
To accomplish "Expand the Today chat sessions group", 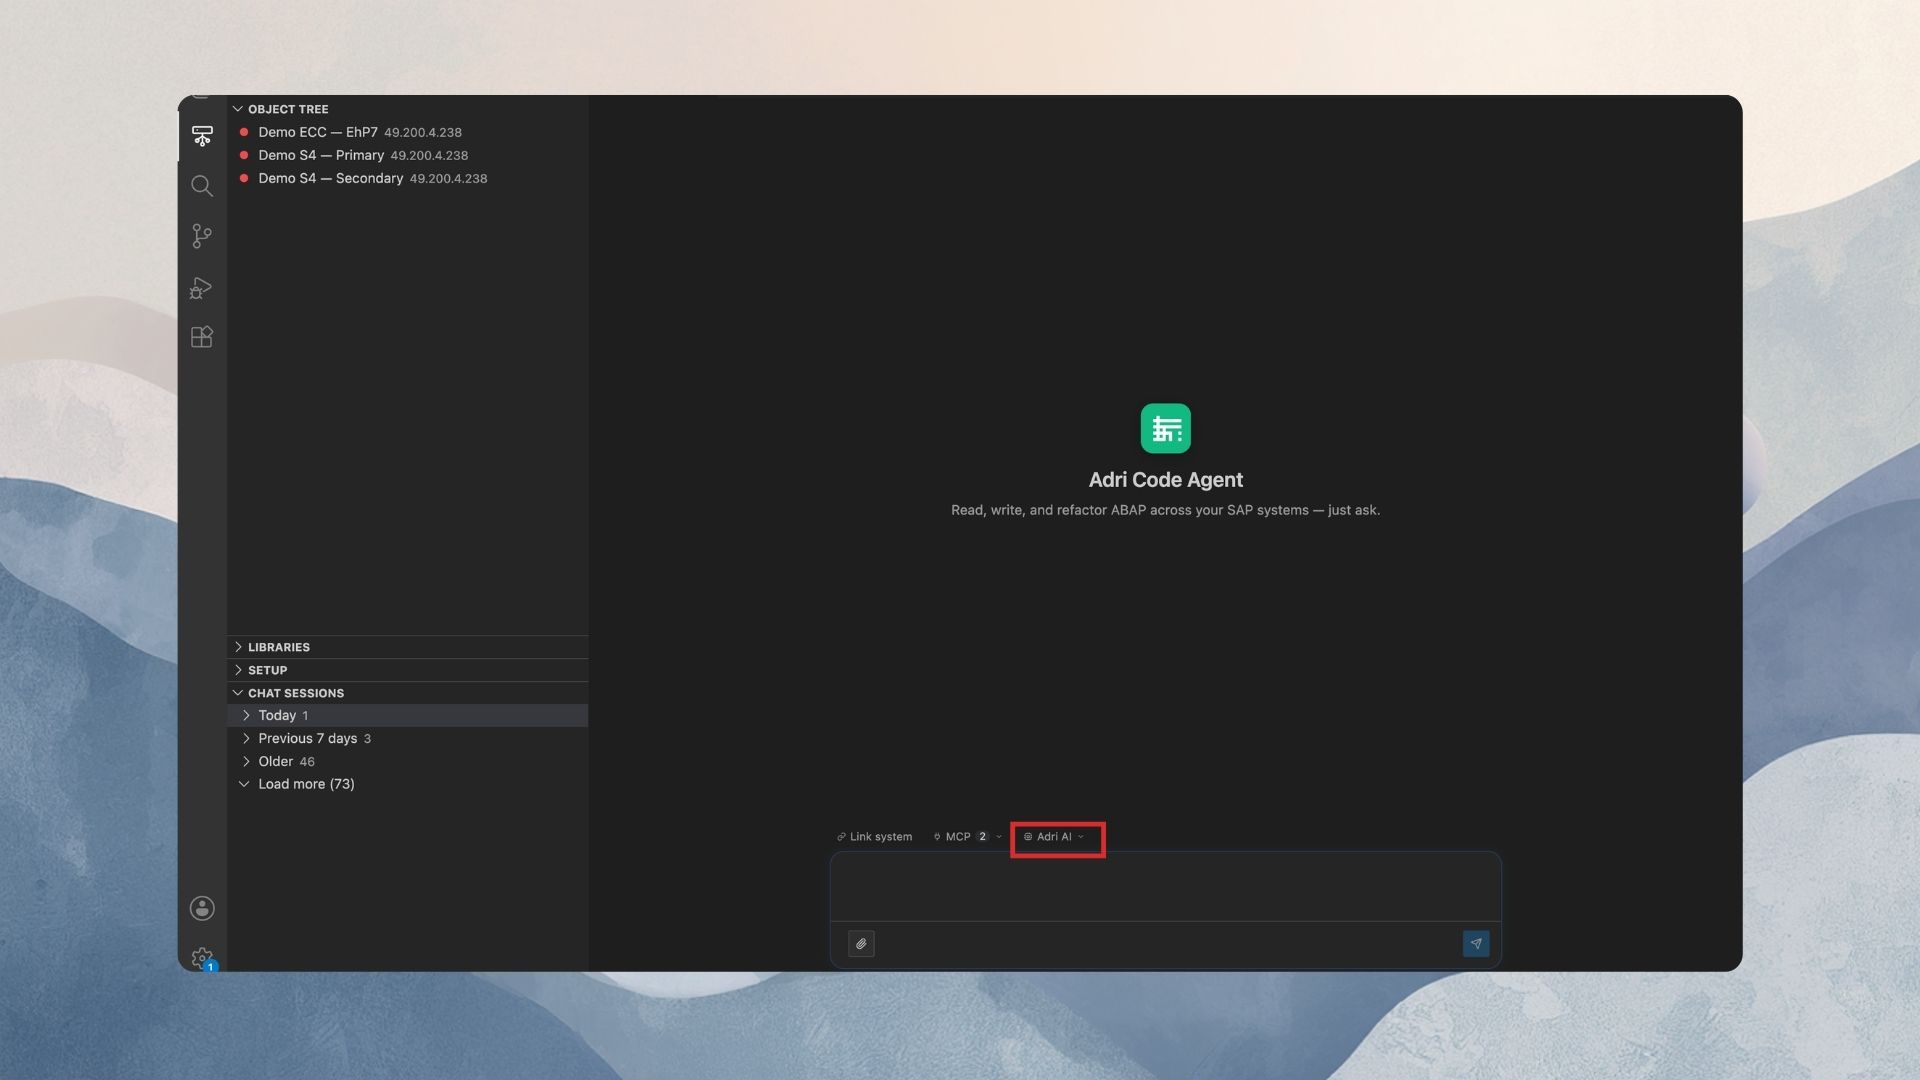I will point(408,715).
